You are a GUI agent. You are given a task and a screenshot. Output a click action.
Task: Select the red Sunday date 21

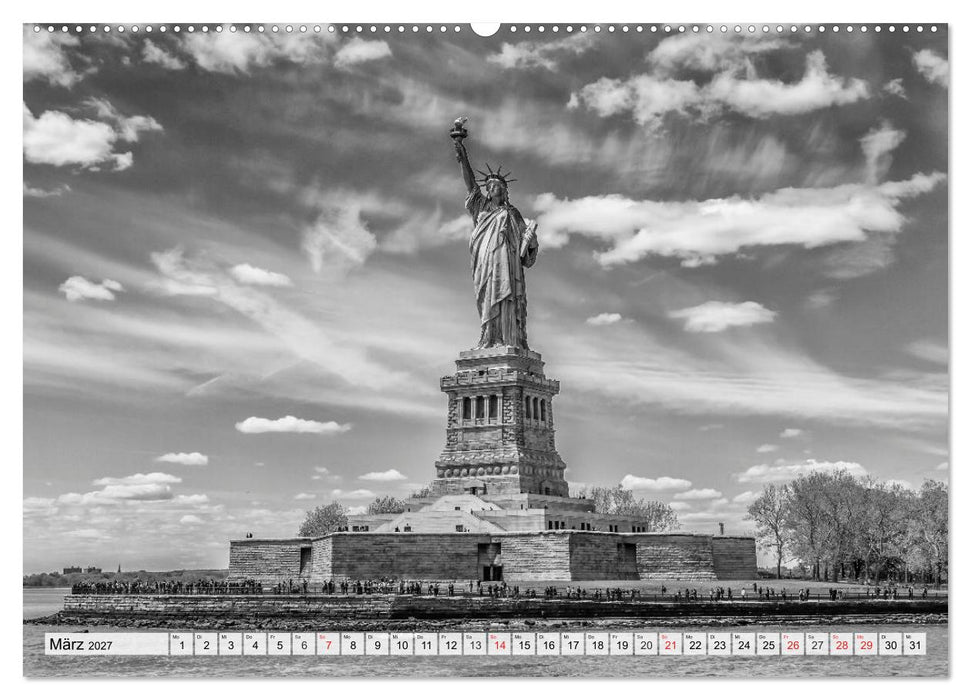tap(671, 644)
